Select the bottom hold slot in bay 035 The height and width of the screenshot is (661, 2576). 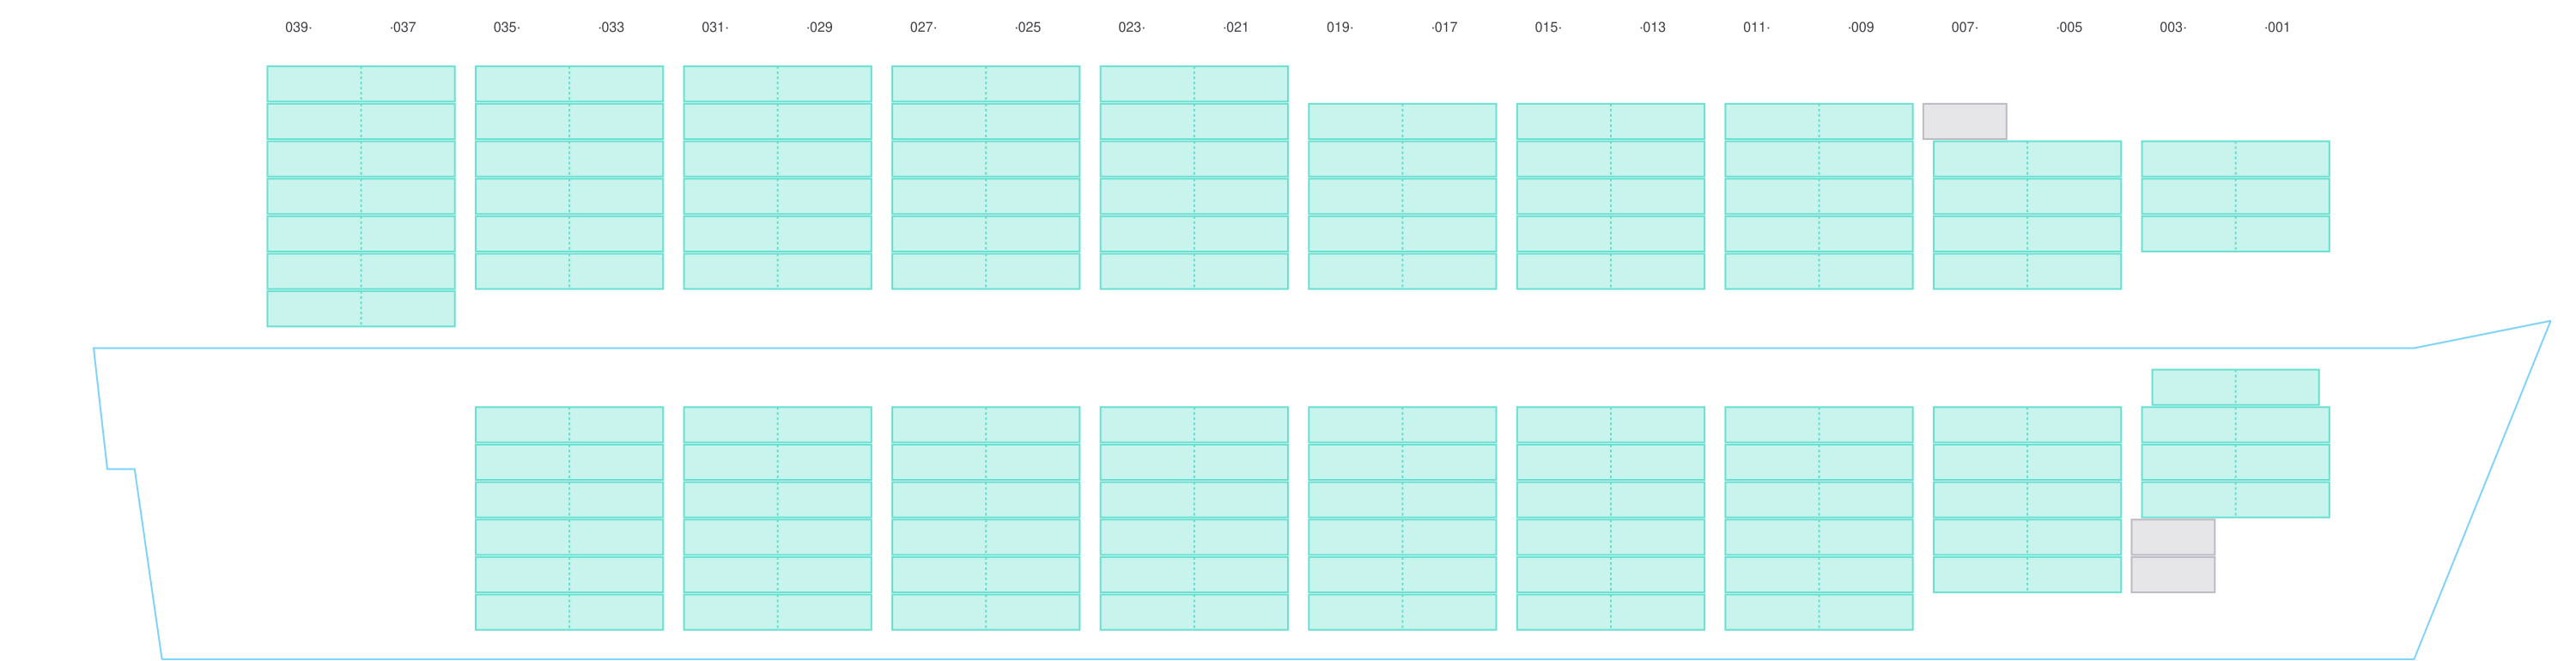[x=522, y=612]
